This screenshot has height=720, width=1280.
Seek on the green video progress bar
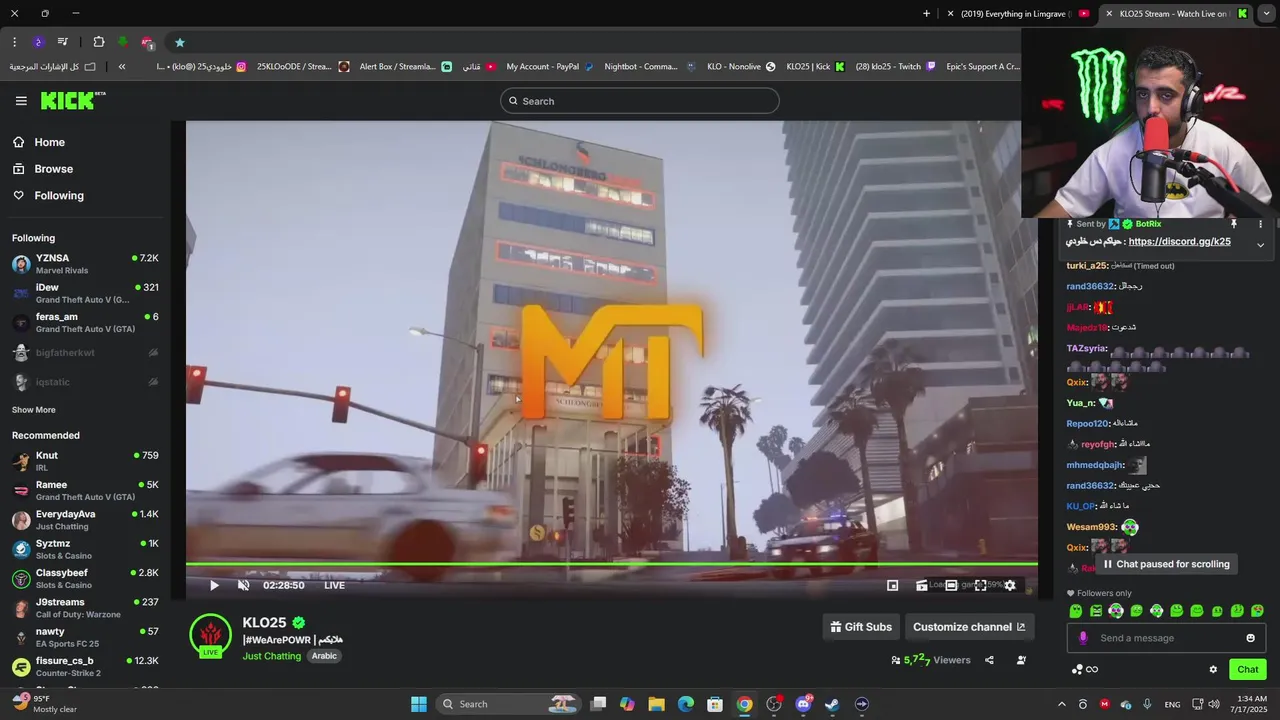coord(612,565)
